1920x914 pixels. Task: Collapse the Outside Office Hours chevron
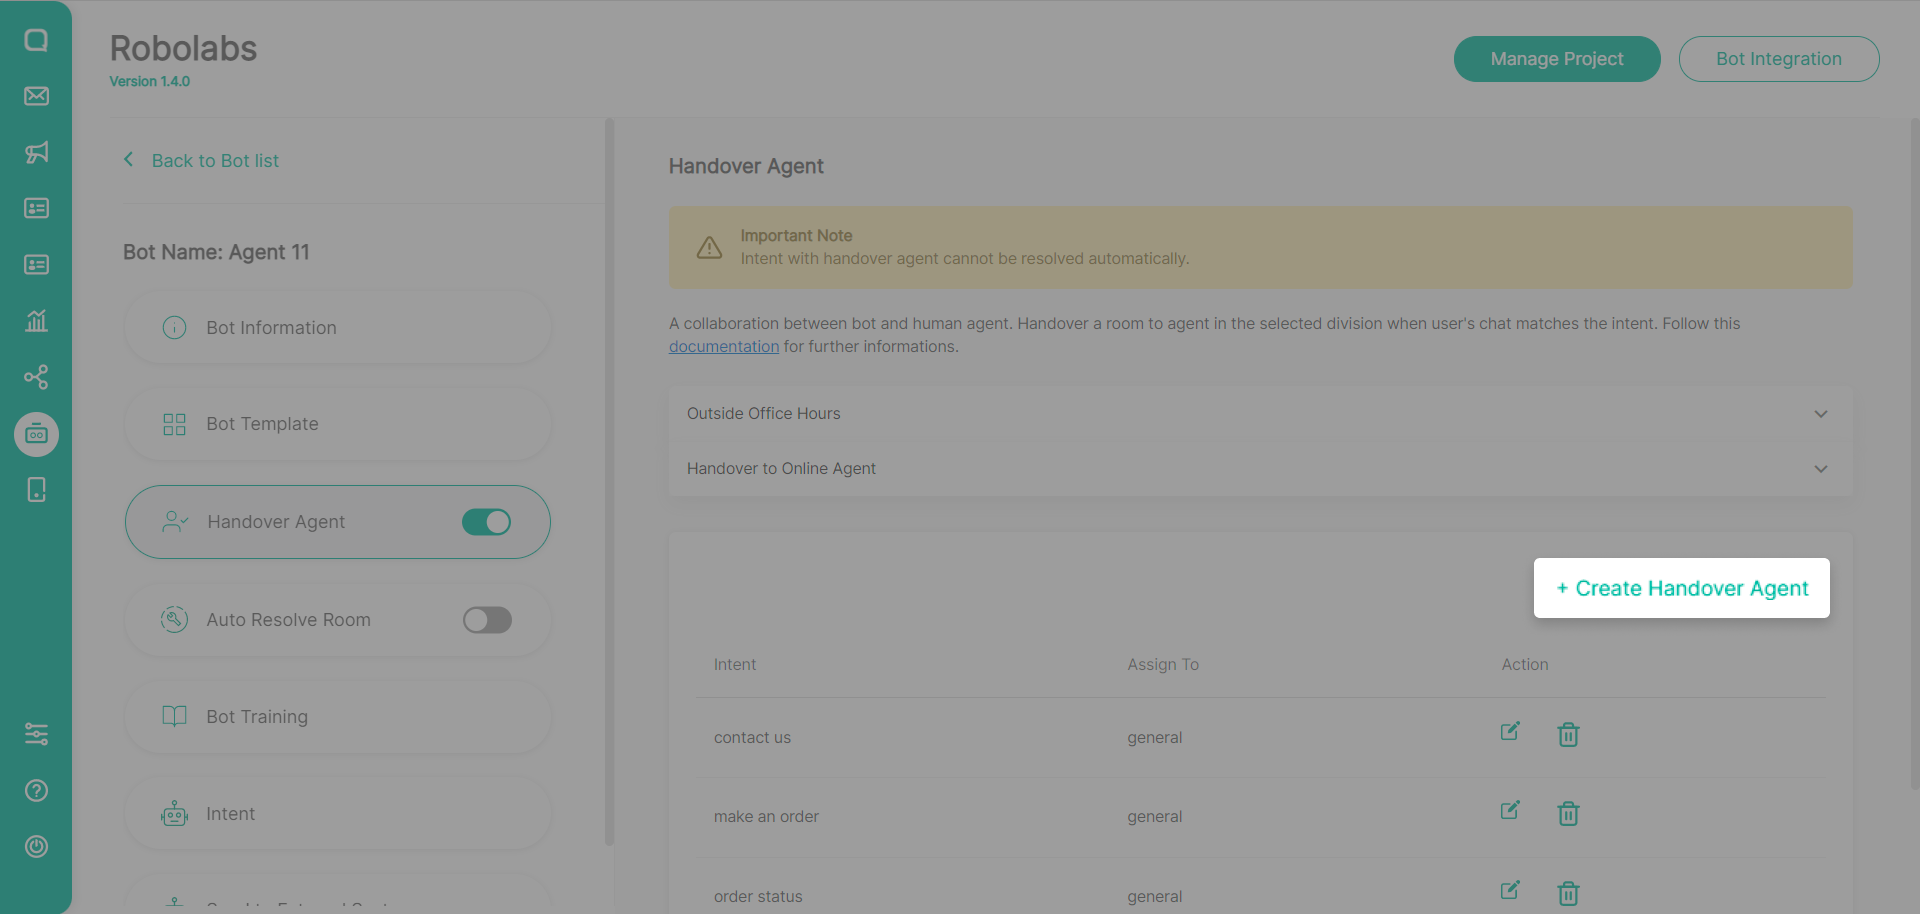pyautogui.click(x=1820, y=413)
